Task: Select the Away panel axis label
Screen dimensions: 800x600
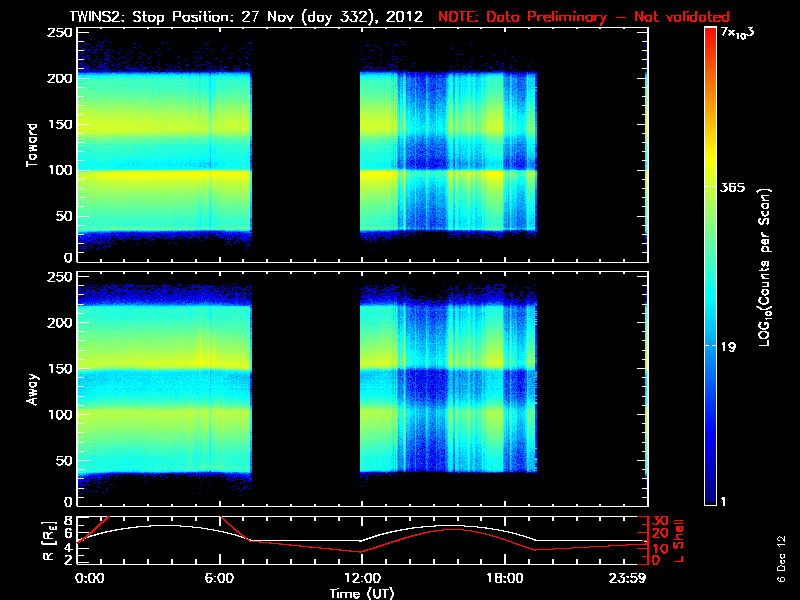Action: coord(33,389)
